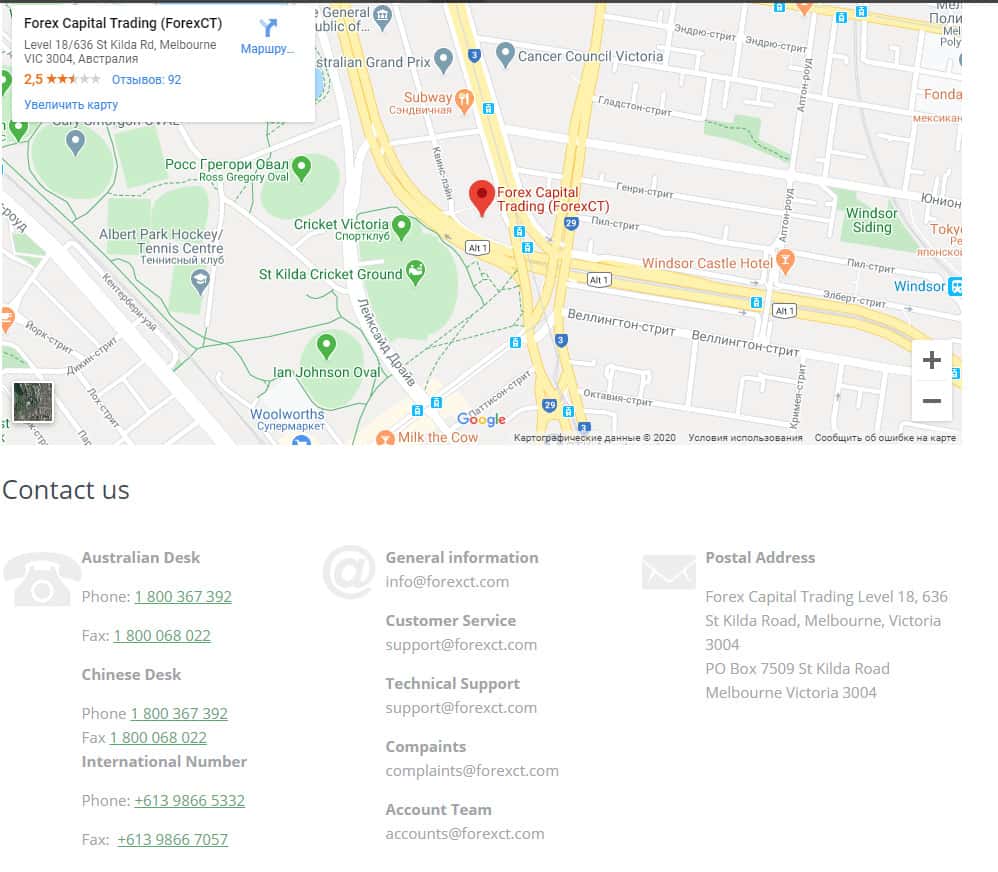Click the directions arrow icon in info card
This screenshot has height=872, width=998.
pyautogui.click(x=268, y=28)
